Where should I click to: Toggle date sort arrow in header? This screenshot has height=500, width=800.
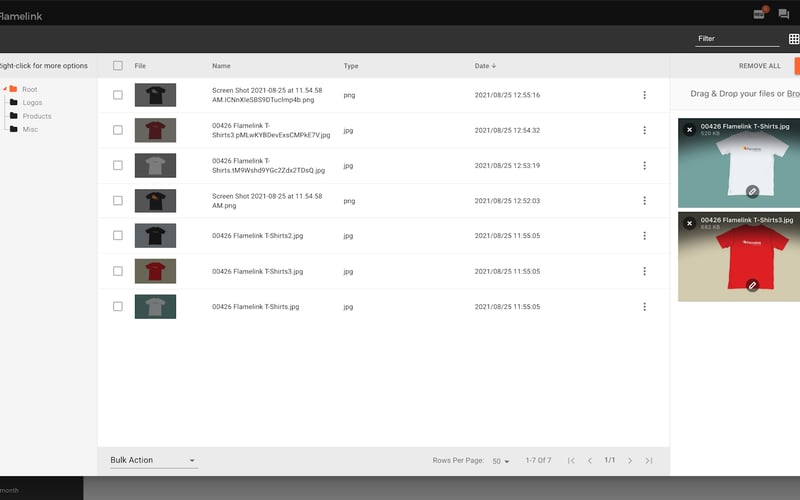tap(494, 66)
